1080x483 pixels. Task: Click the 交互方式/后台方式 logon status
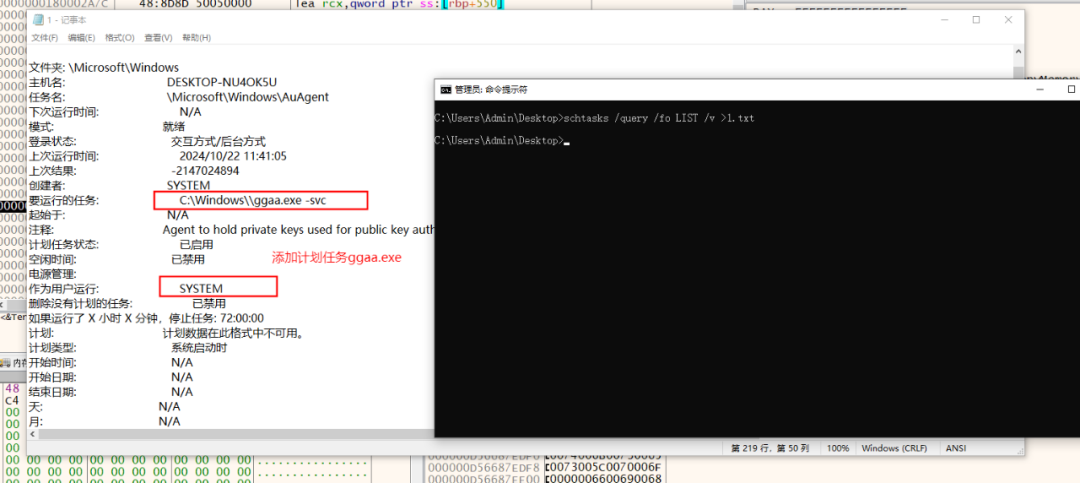click(x=218, y=141)
